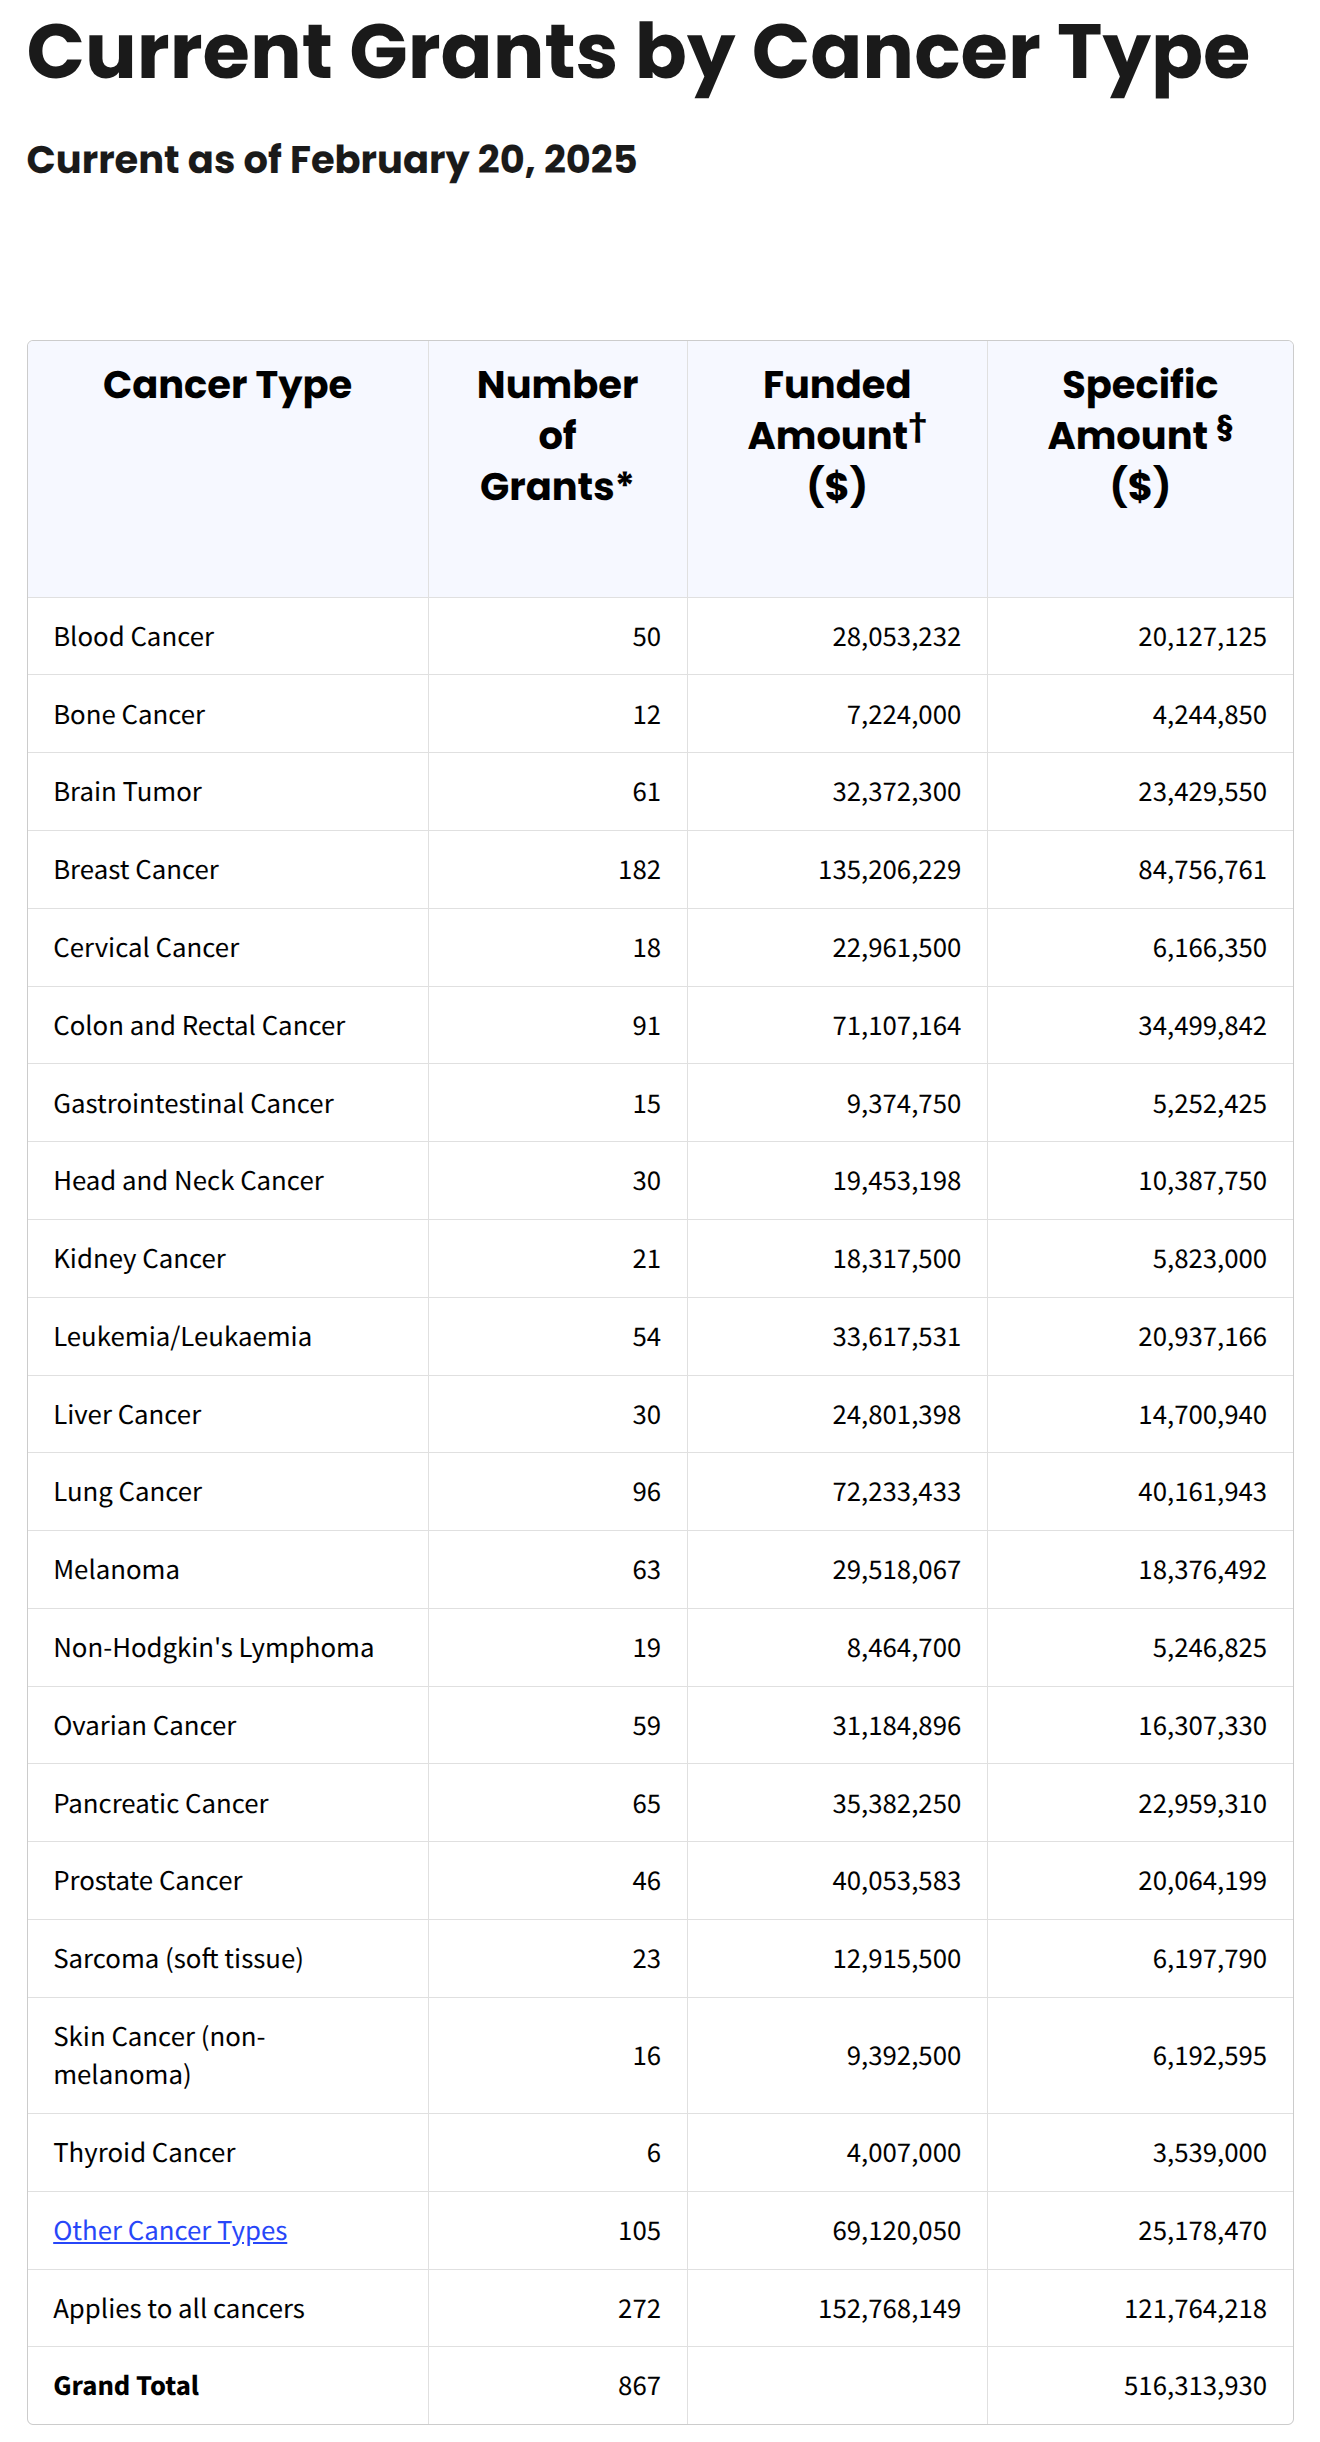Screen dimensions: 1320x2442
Task: Open the Other Cancer Types link
Action: [x=170, y=2230]
